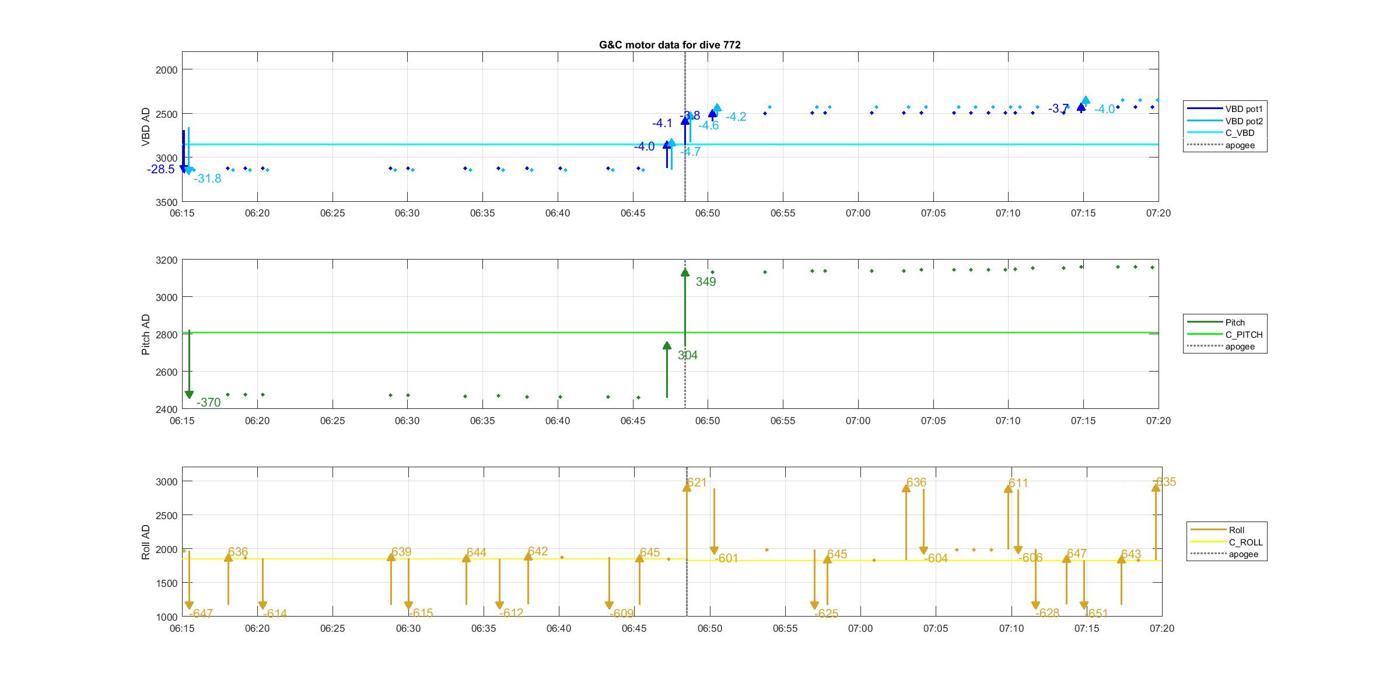The height and width of the screenshot is (693, 1400).
Task: Click the '635' roll data label
Action: [1166, 482]
